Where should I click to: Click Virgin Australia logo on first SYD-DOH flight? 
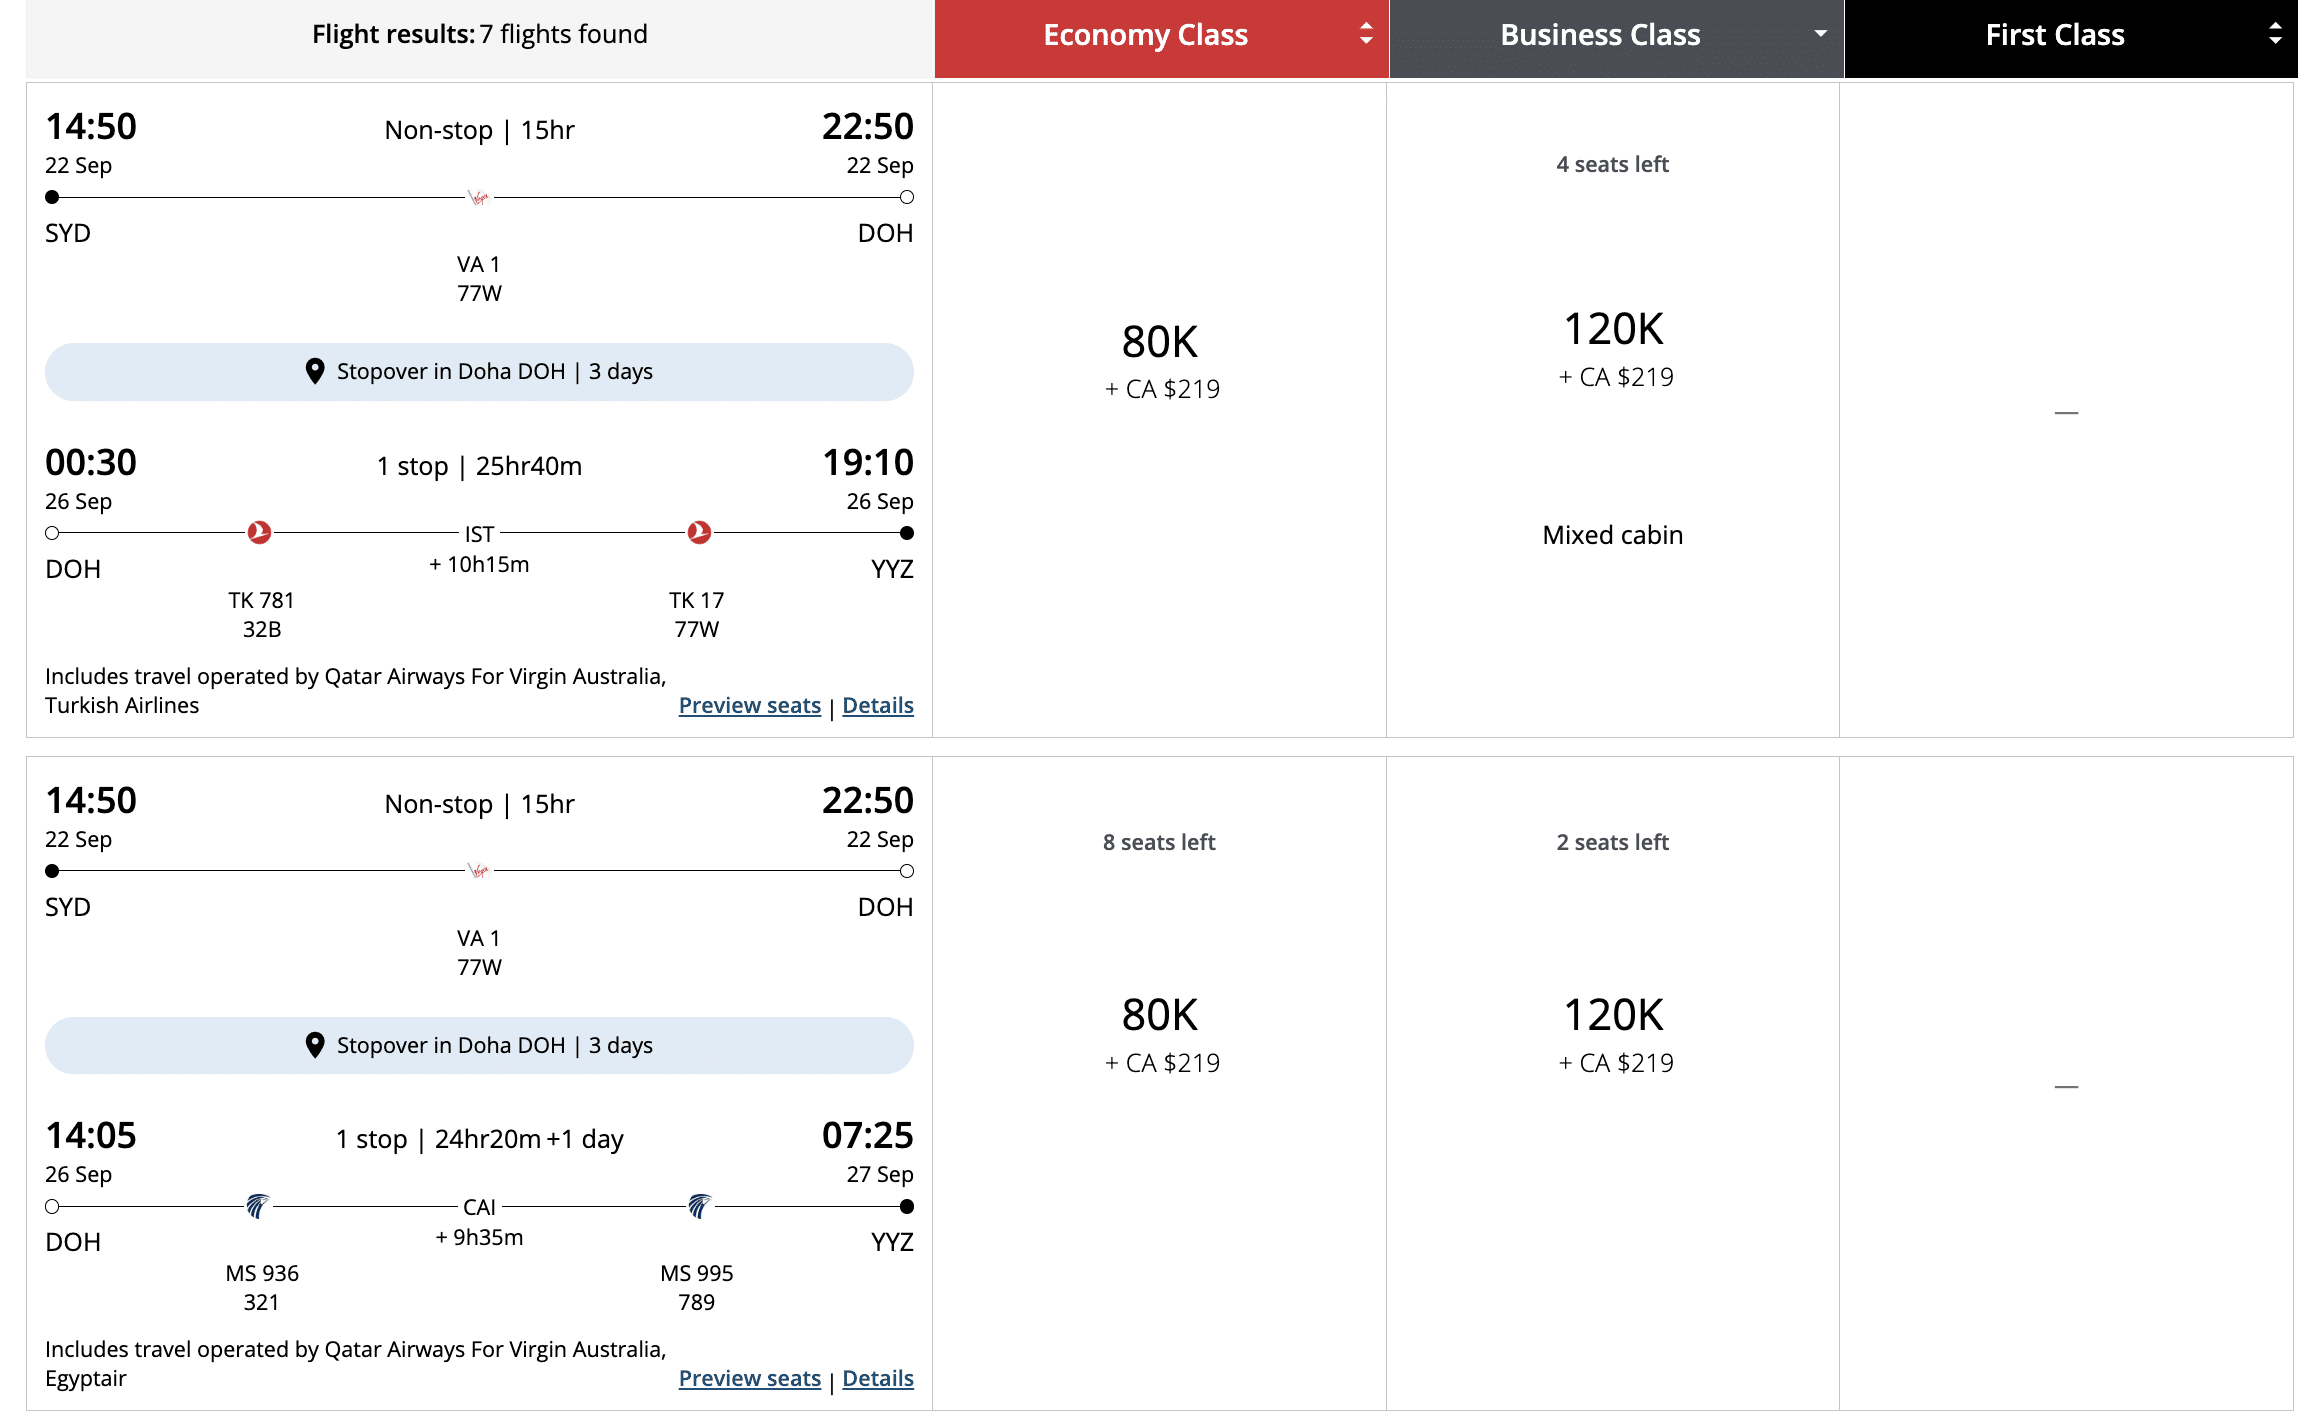[x=479, y=197]
